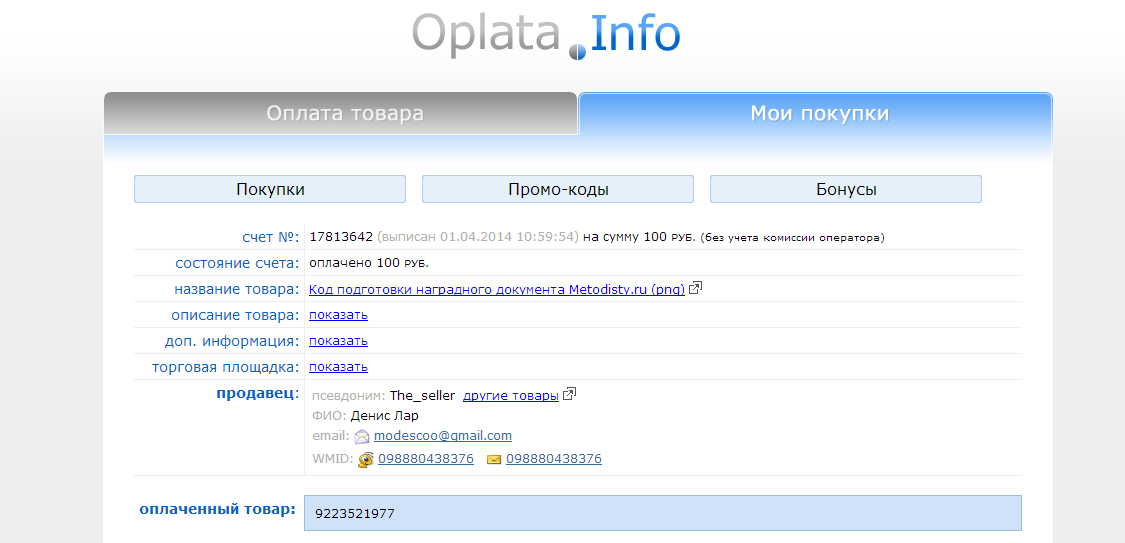Reveal торговая площадка via показать
The width and height of the screenshot is (1125, 543).
(338, 367)
